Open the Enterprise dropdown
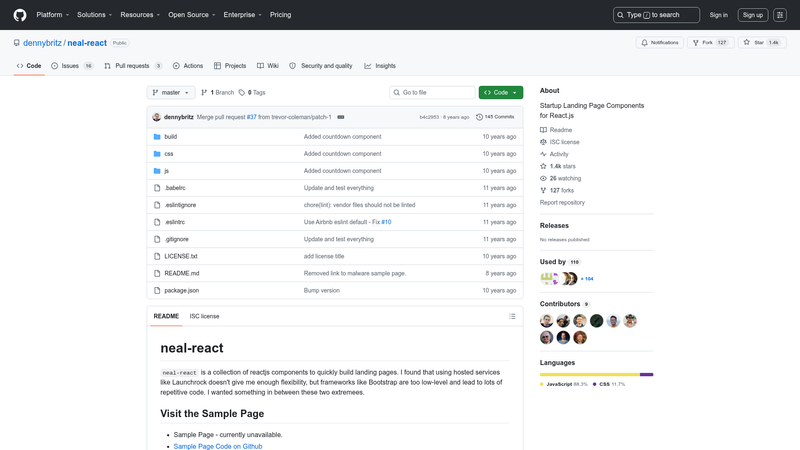Image resolution: width=800 pixels, height=450 pixels. 242,15
